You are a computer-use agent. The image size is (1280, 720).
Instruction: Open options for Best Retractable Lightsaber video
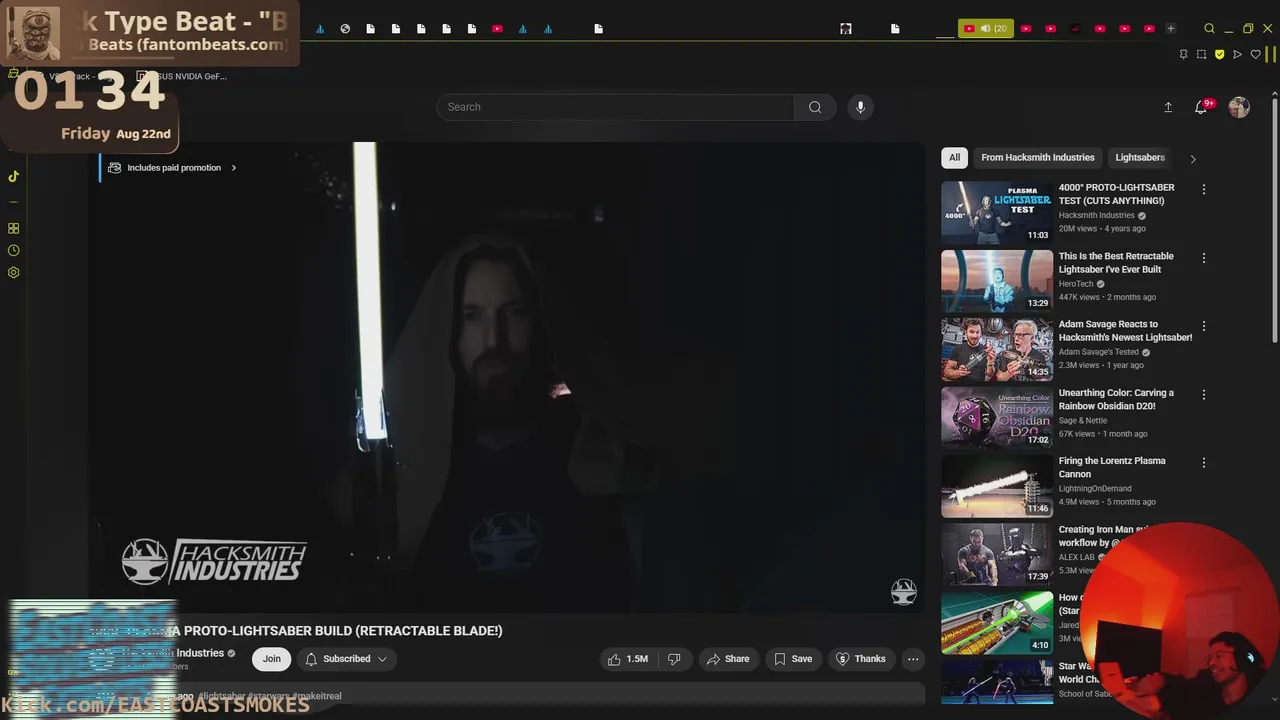point(1204,258)
